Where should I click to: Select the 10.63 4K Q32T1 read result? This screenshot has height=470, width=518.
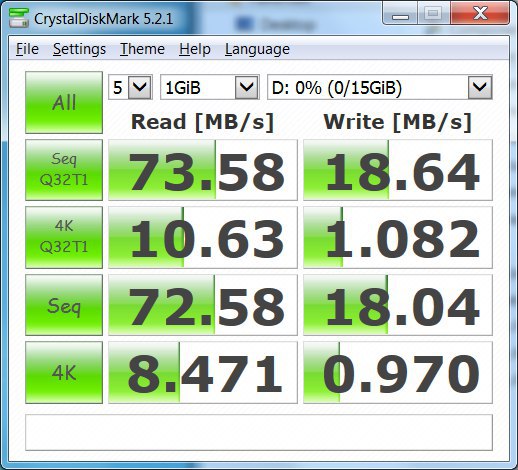[203, 237]
